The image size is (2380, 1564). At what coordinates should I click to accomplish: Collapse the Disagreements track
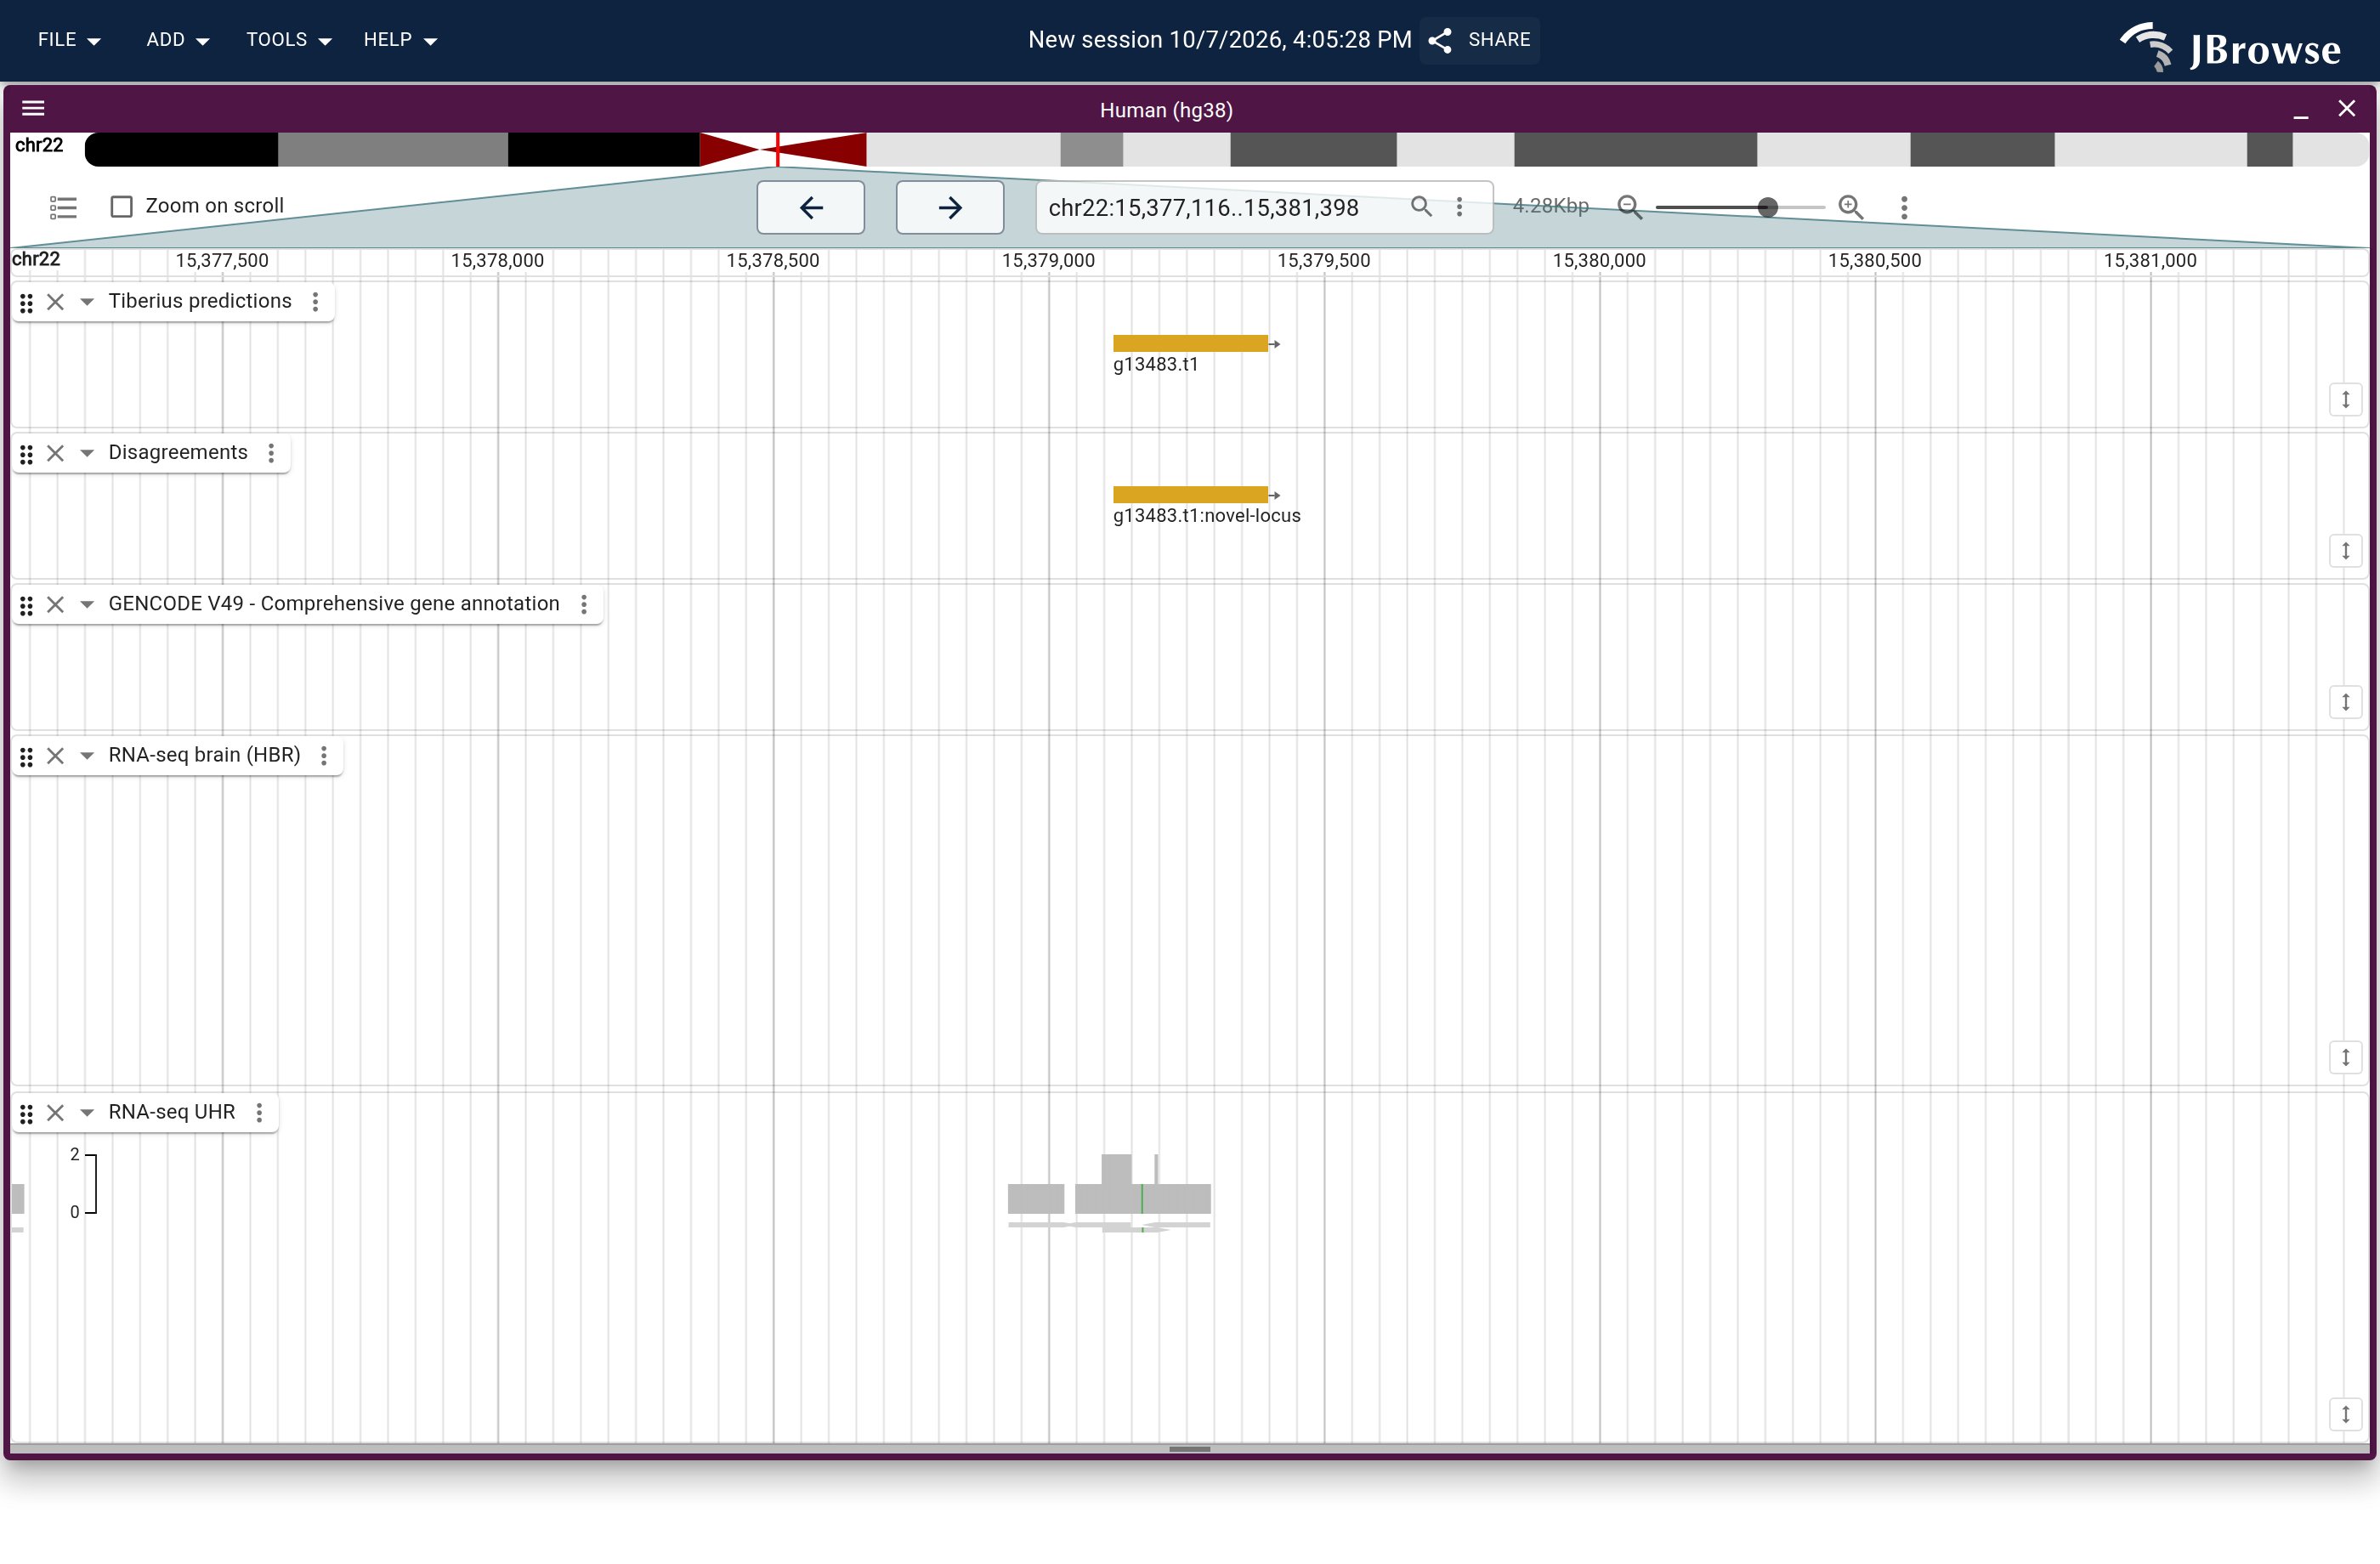(87, 453)
